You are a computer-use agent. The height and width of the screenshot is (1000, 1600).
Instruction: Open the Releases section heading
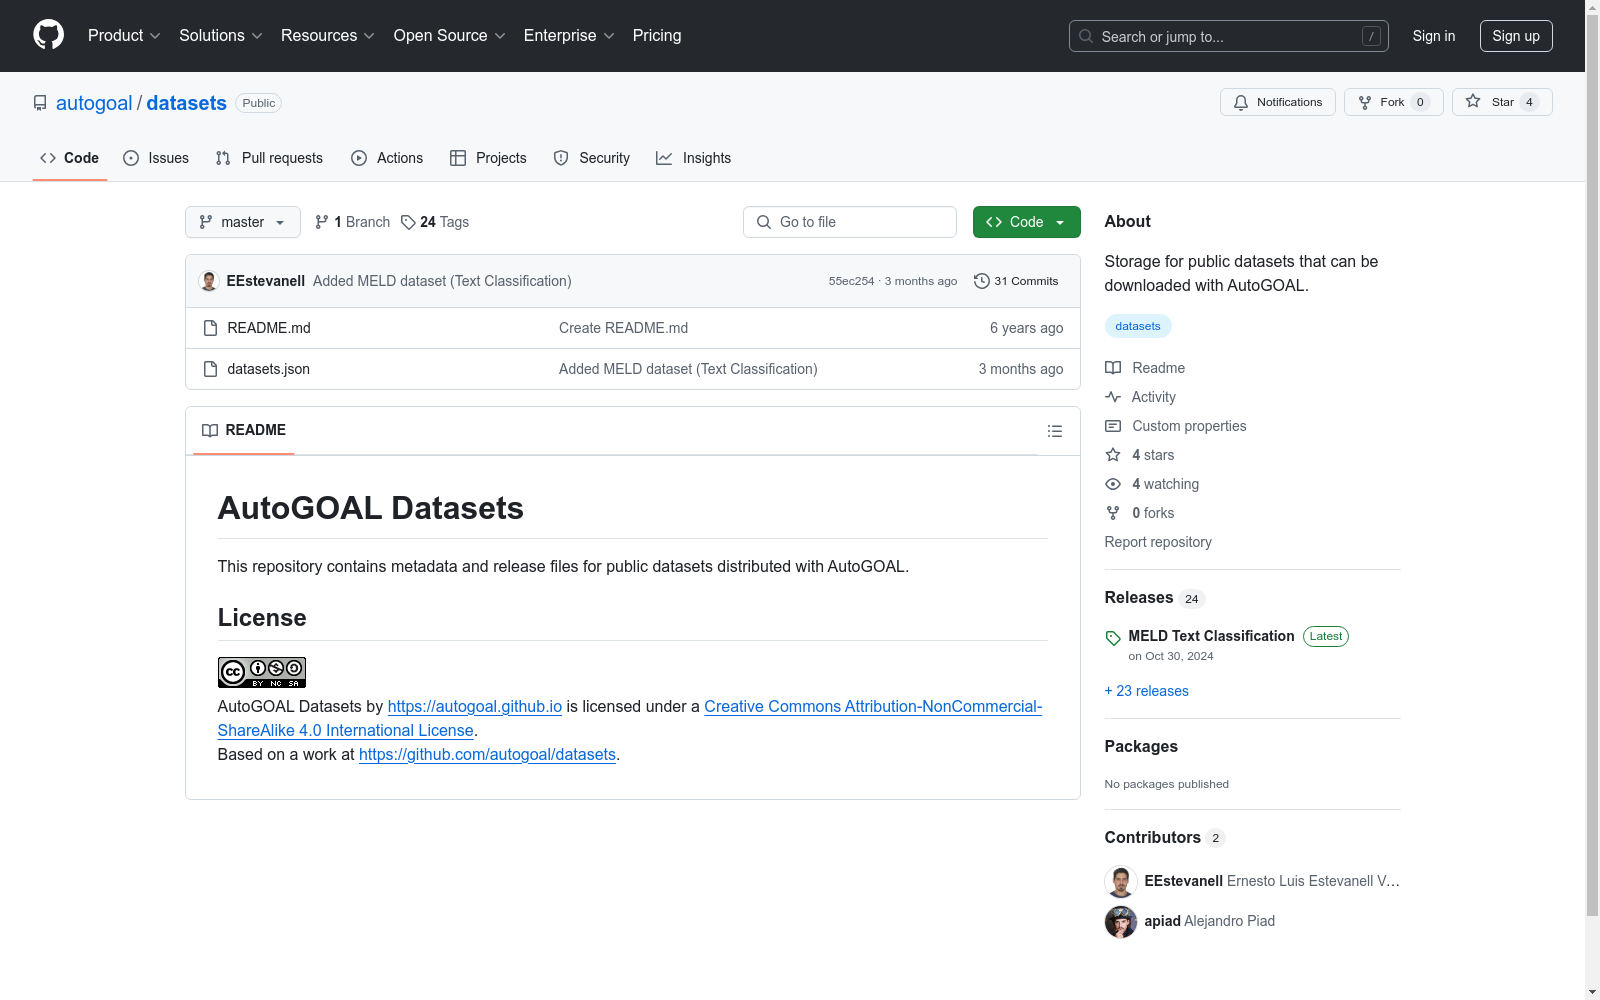pyautogui.click(x=1155, y=597)
